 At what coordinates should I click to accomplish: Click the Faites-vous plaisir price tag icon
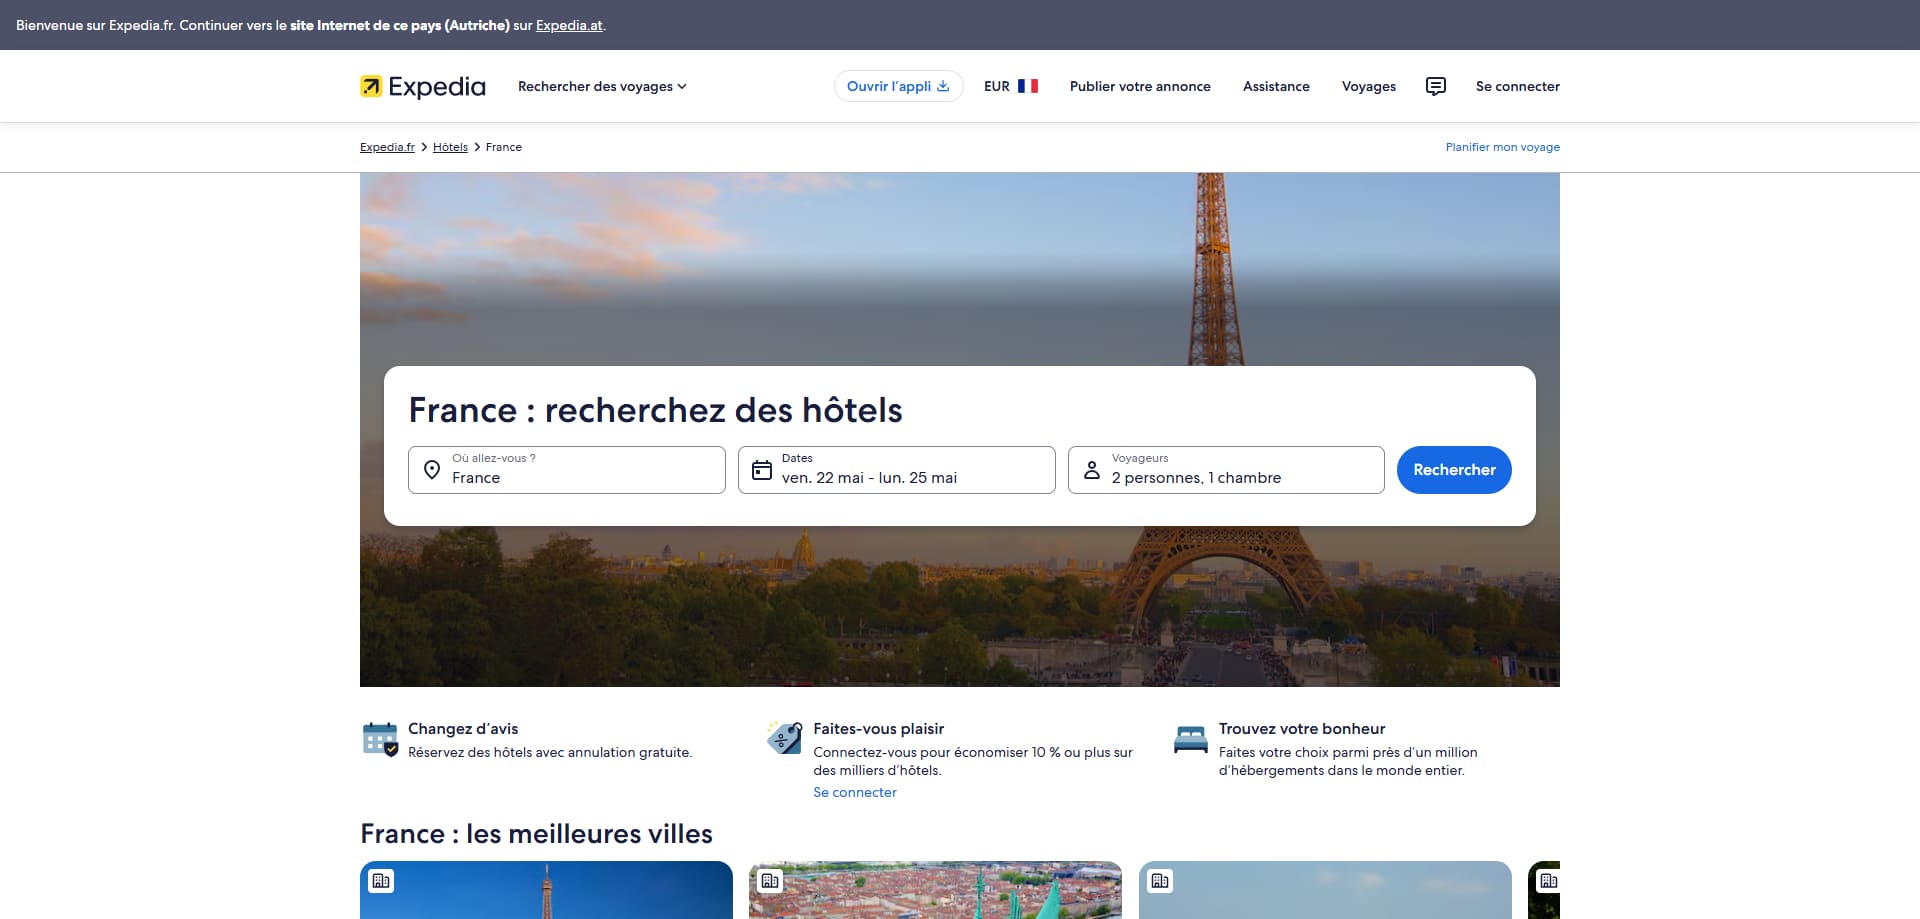pos(784,738)
